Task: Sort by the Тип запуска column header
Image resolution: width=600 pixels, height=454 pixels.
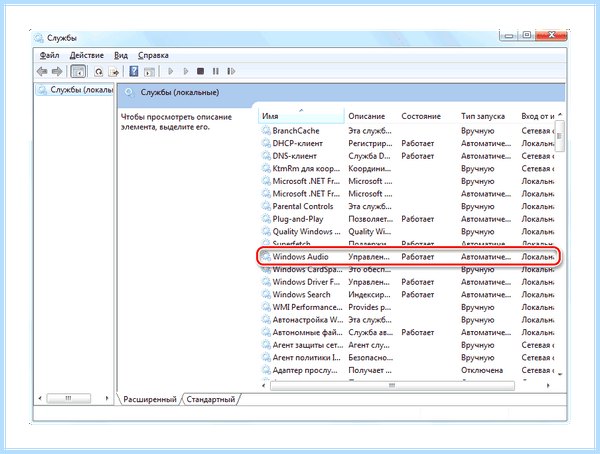Action: [483, 116]
